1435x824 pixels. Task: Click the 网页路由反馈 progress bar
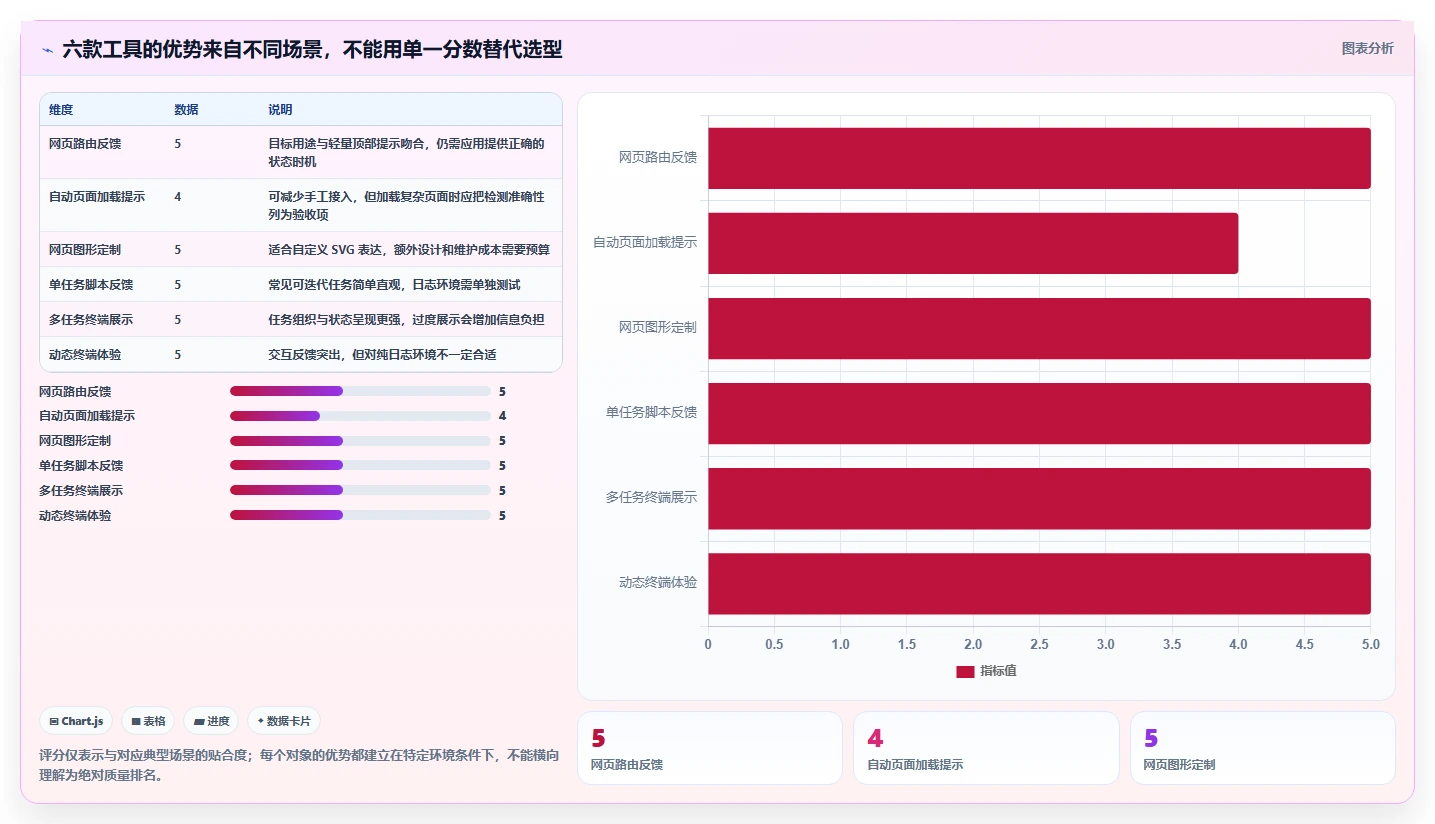point(360,391)
